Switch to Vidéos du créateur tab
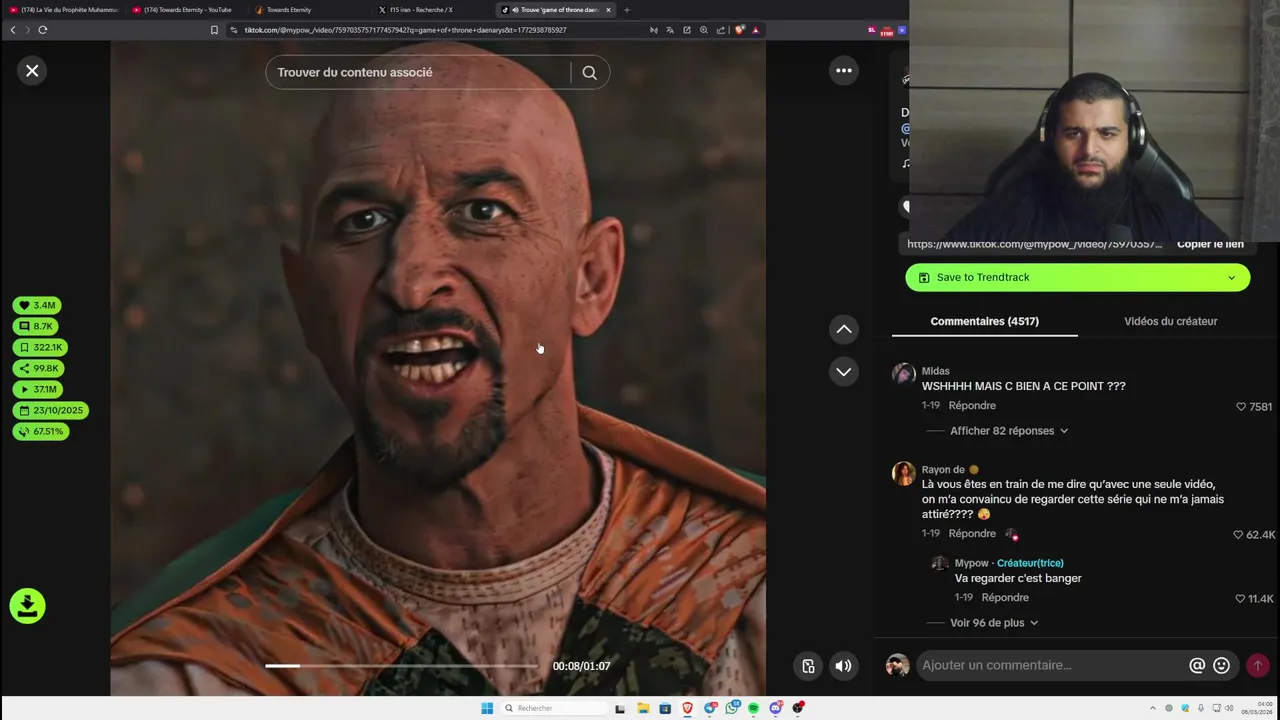Viewport: 1280px width, 720px height. tap(1170, 321)
